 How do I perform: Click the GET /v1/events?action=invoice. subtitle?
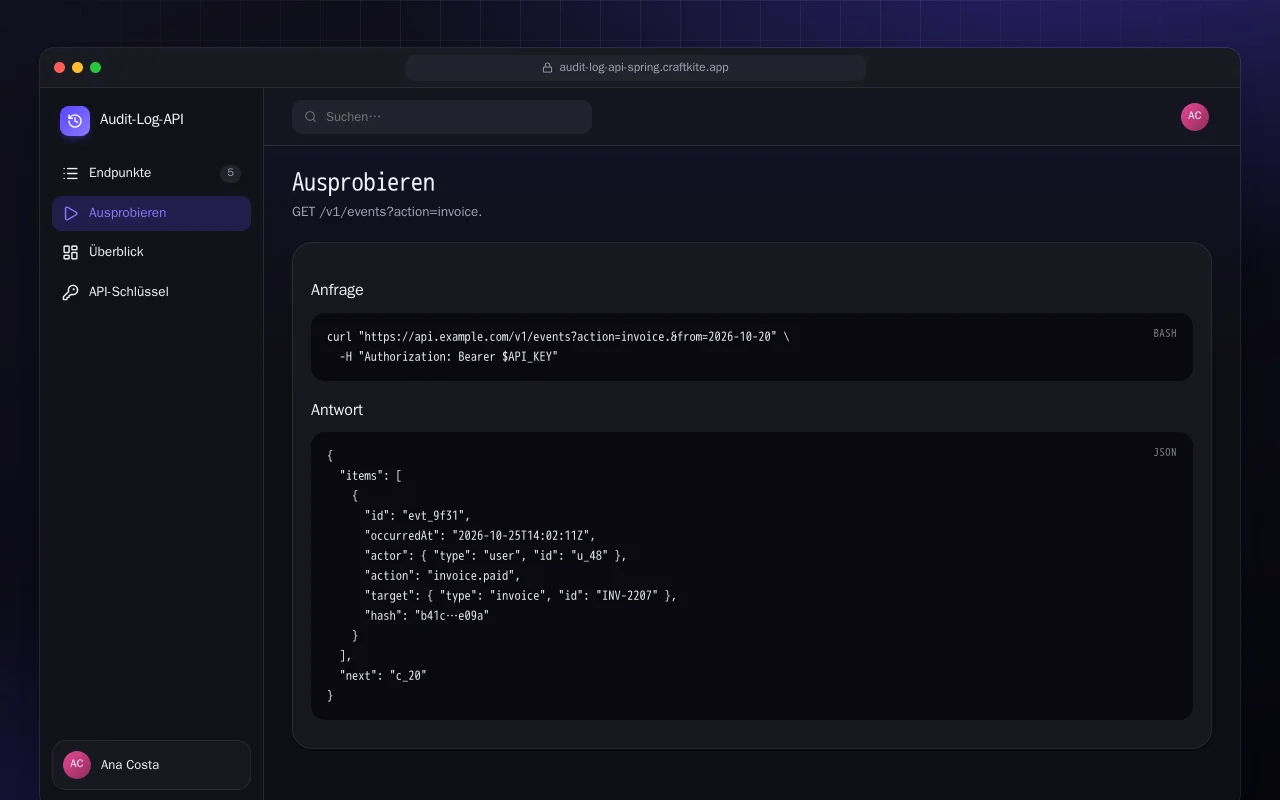point(387,212)
